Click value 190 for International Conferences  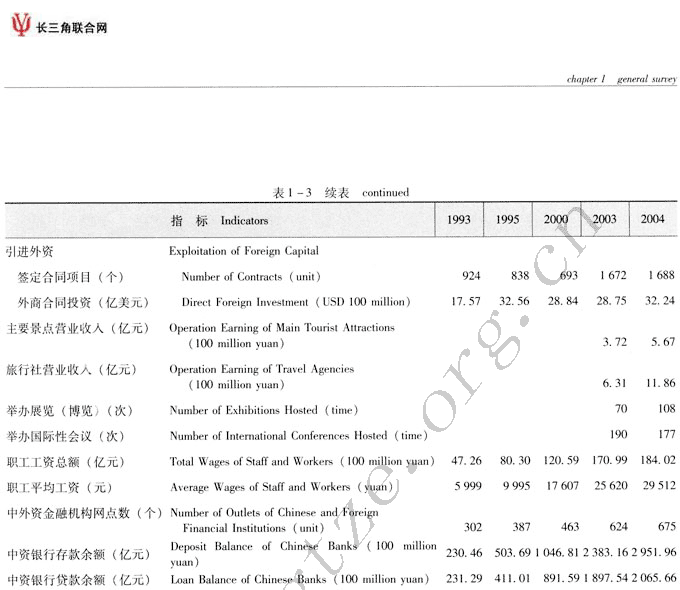pos(618,434)
